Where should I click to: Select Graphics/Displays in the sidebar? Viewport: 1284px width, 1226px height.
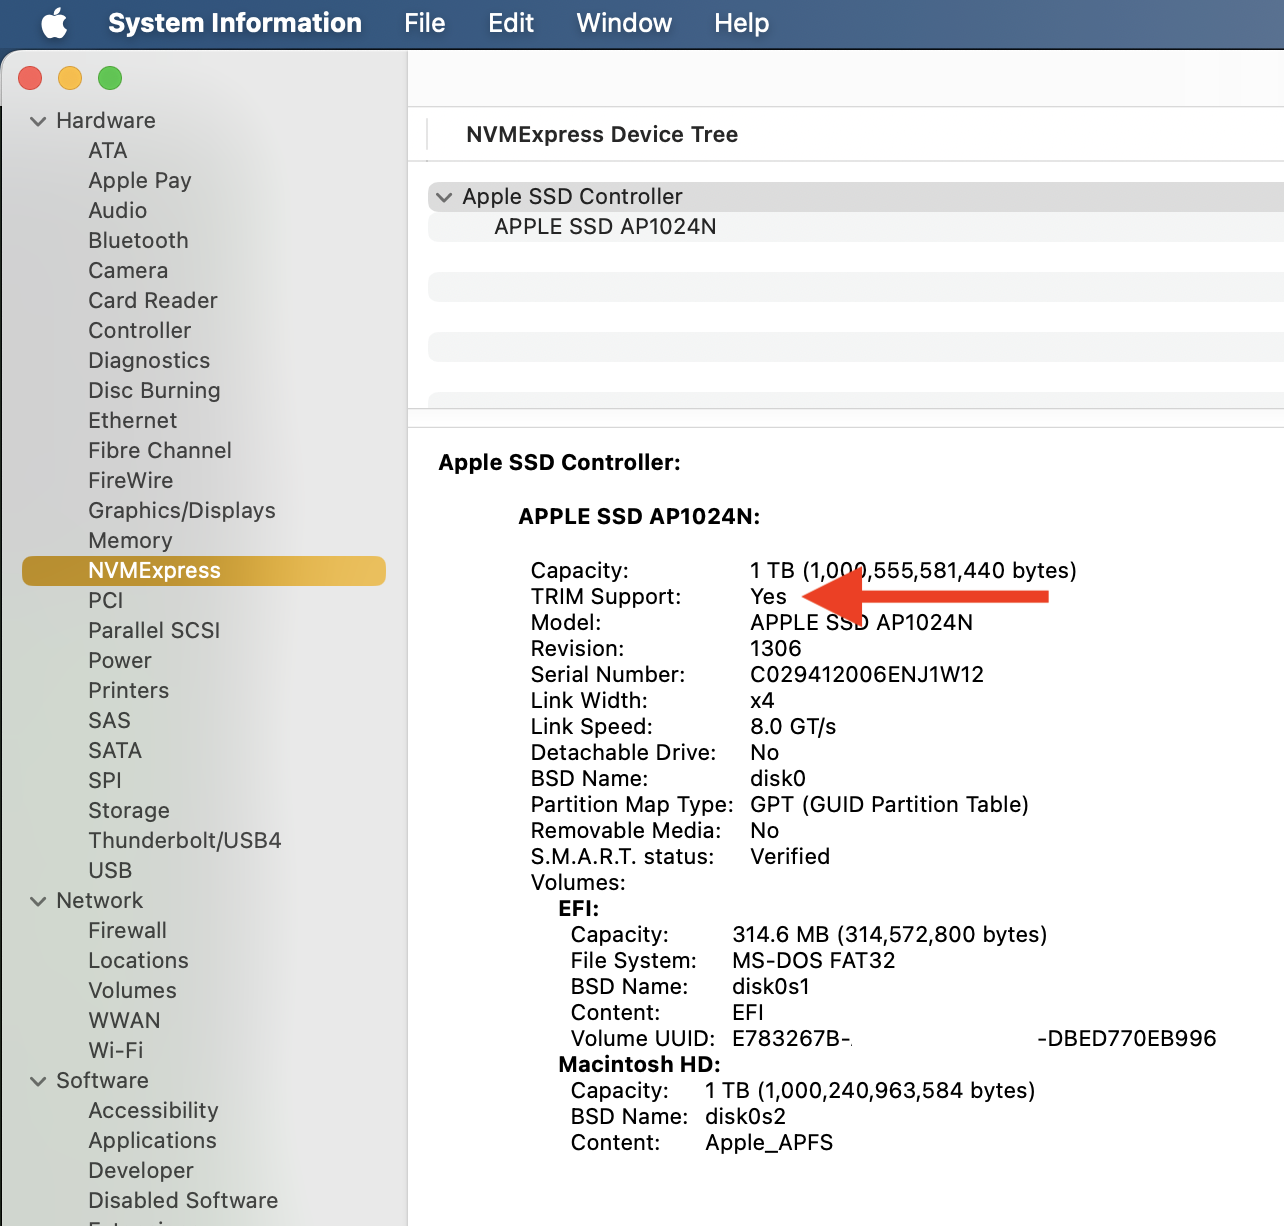(x=182, y=511)
